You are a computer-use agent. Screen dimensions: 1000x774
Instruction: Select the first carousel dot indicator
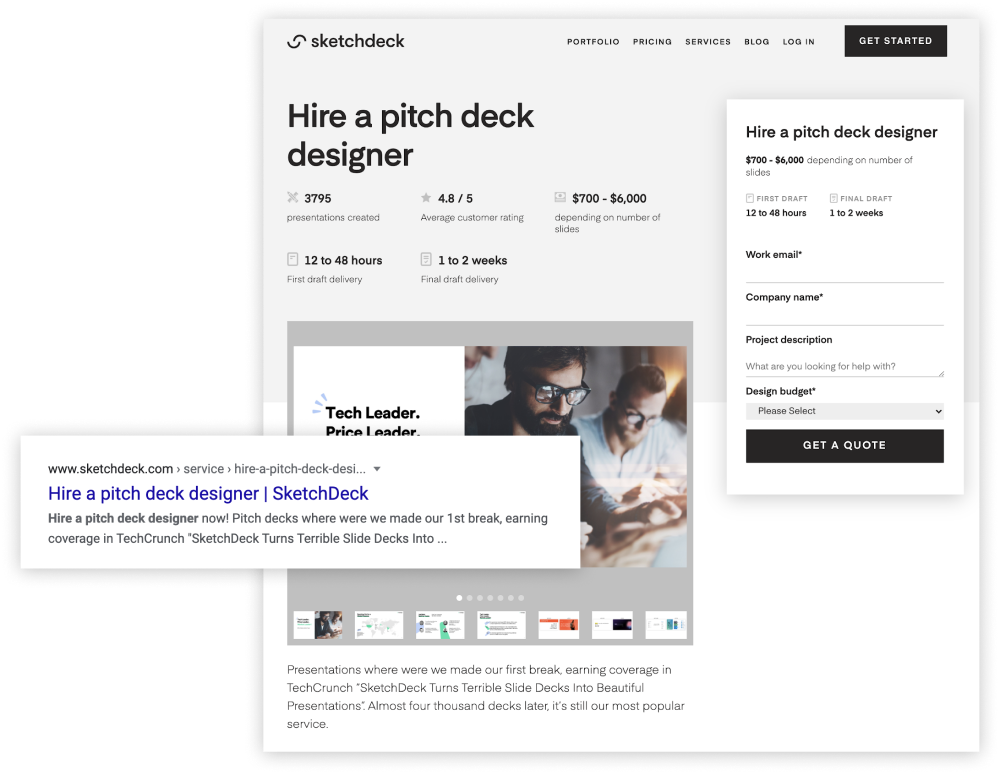coord(459,598)
